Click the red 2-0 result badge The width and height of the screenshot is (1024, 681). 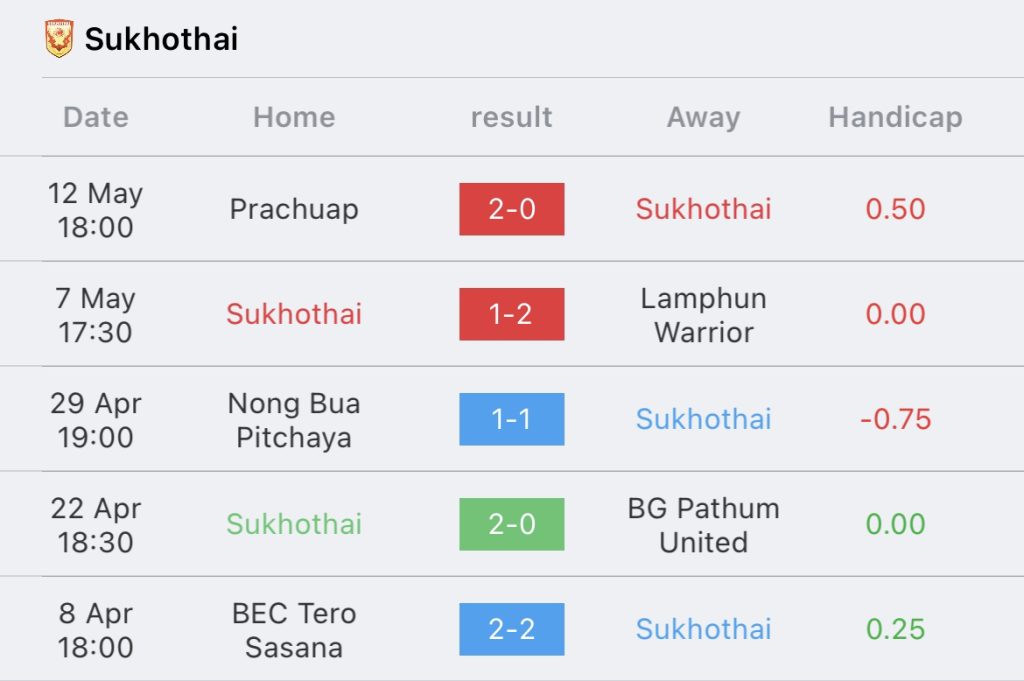[511, 209]
